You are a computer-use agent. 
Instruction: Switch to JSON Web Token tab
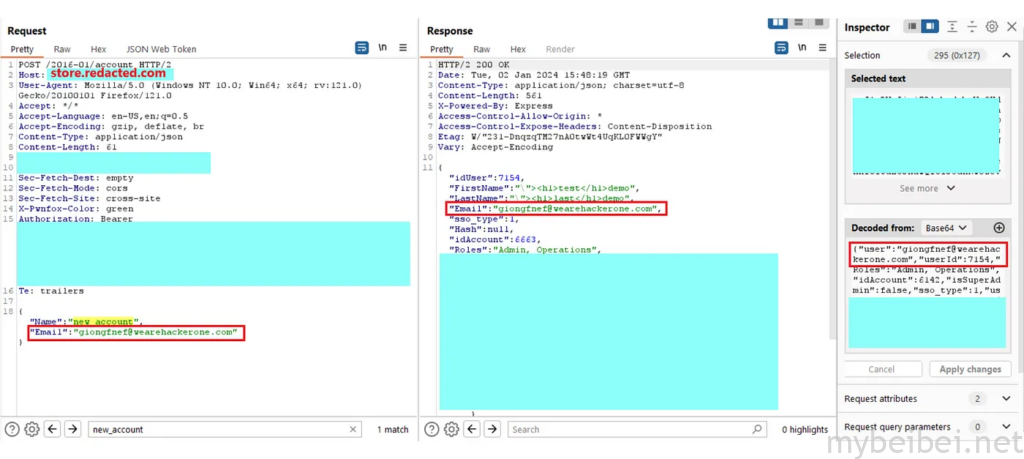(161, 49)
